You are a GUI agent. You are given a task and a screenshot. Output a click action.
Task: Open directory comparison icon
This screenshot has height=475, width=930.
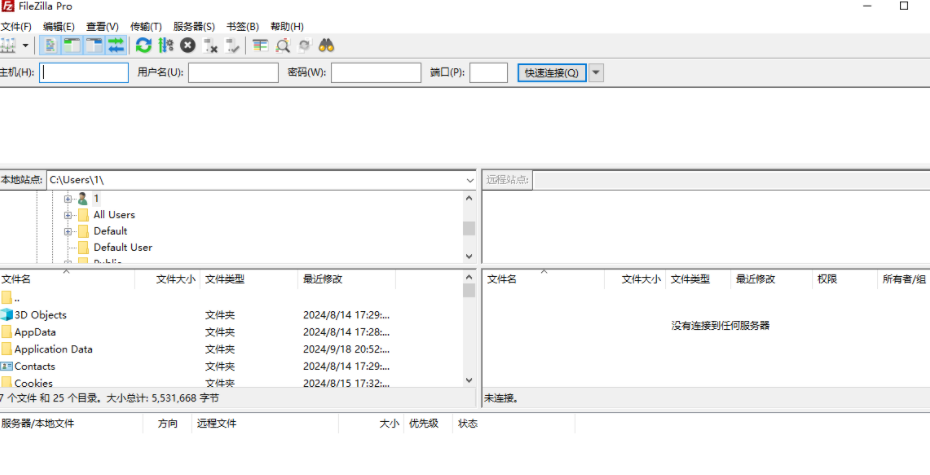pyautogui.click(x=260, y=45)
